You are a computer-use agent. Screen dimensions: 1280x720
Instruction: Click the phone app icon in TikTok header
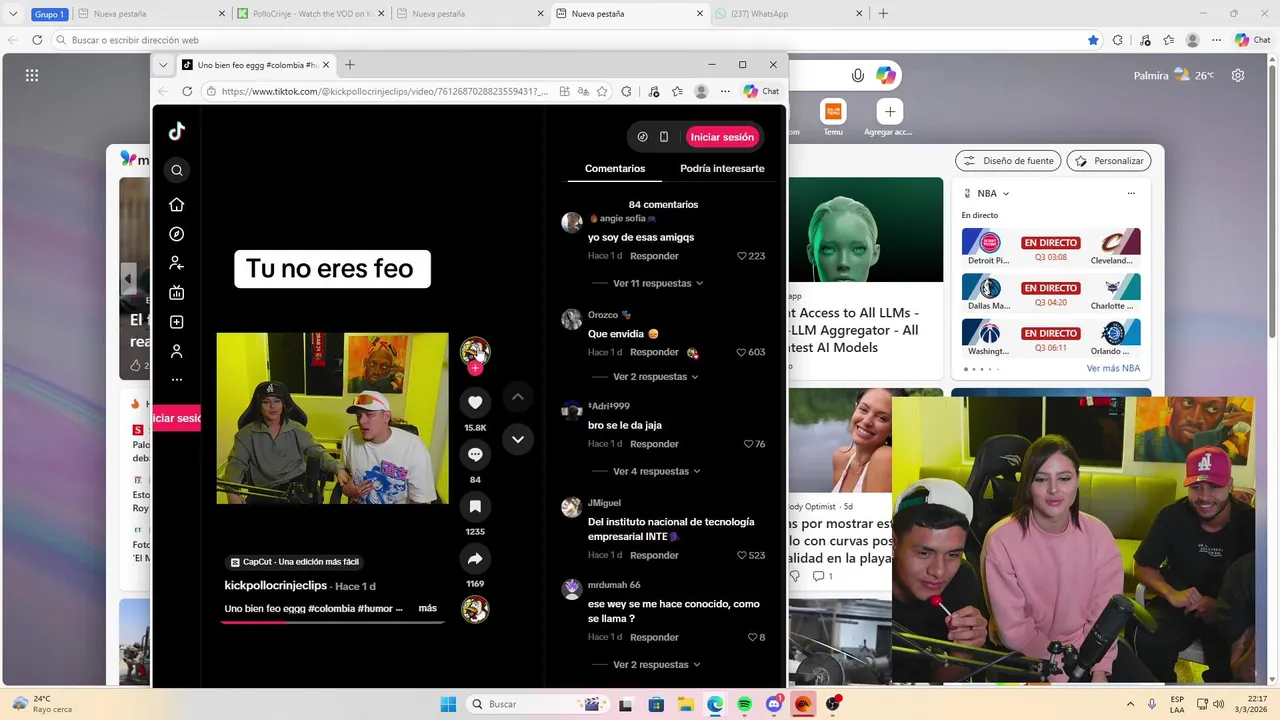click(664, 137)
